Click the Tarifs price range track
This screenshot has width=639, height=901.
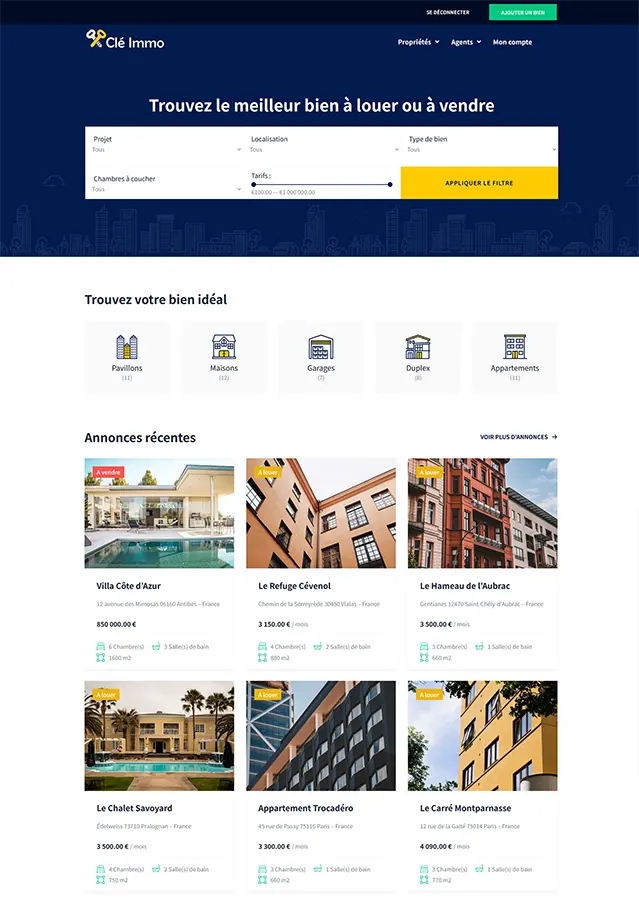pos(322,184)
